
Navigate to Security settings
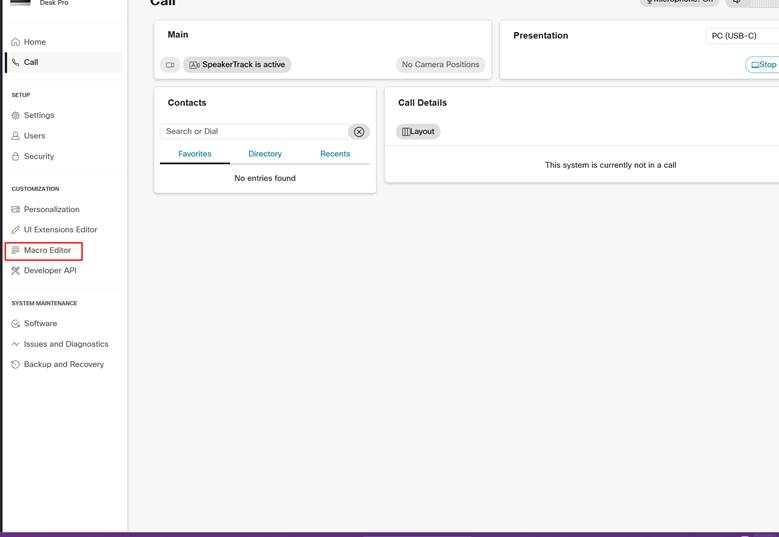(x=38, y=156)
